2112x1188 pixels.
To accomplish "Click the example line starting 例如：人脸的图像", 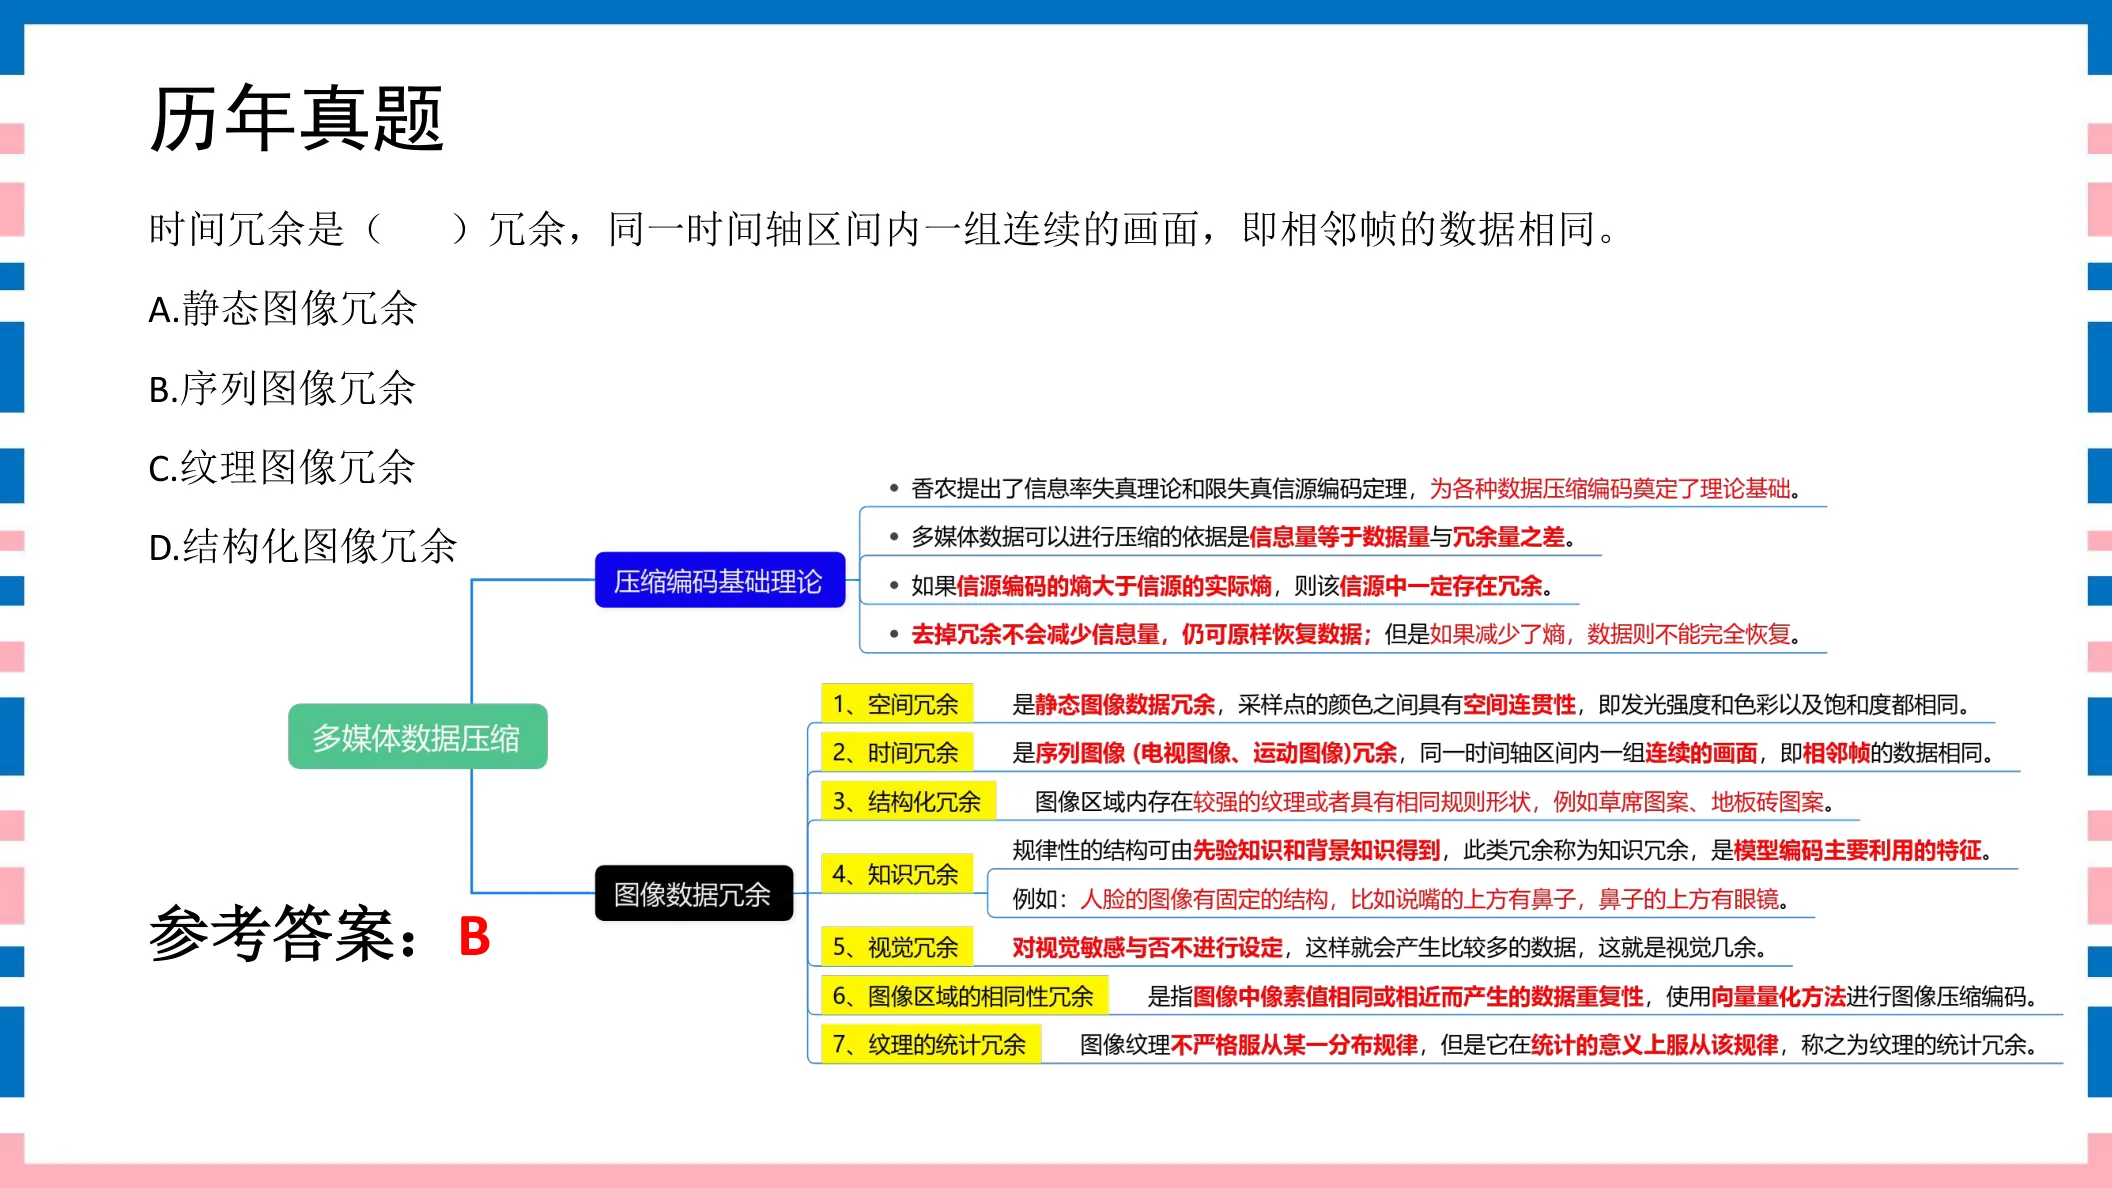I will coord(1402,898).
